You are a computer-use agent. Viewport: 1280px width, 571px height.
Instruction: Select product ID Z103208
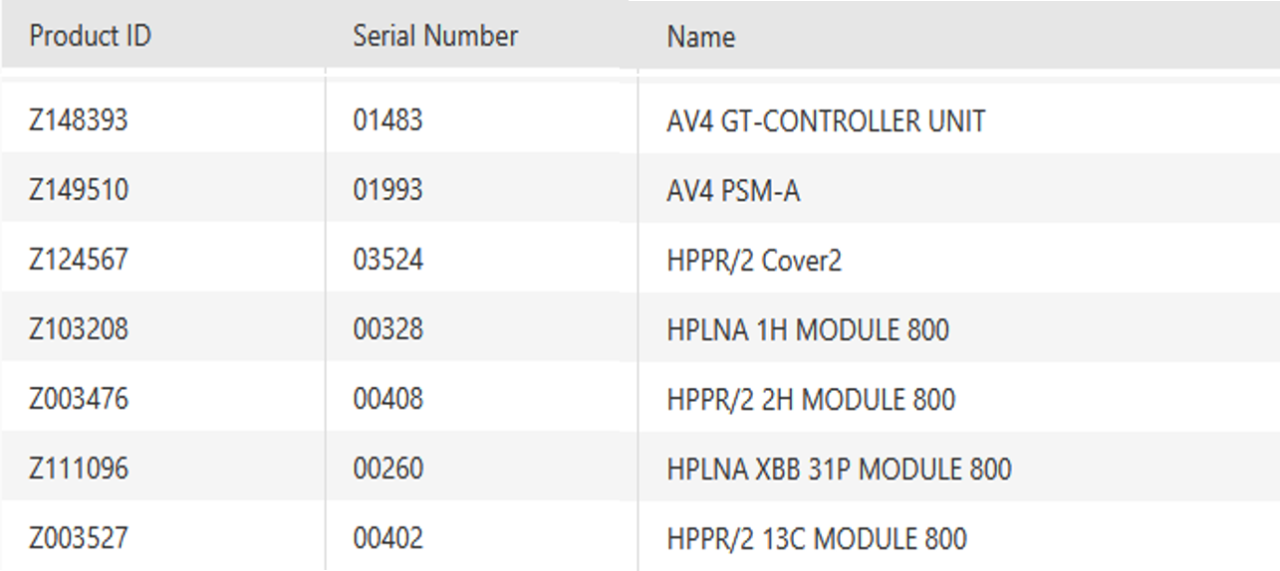coord(79,329)
